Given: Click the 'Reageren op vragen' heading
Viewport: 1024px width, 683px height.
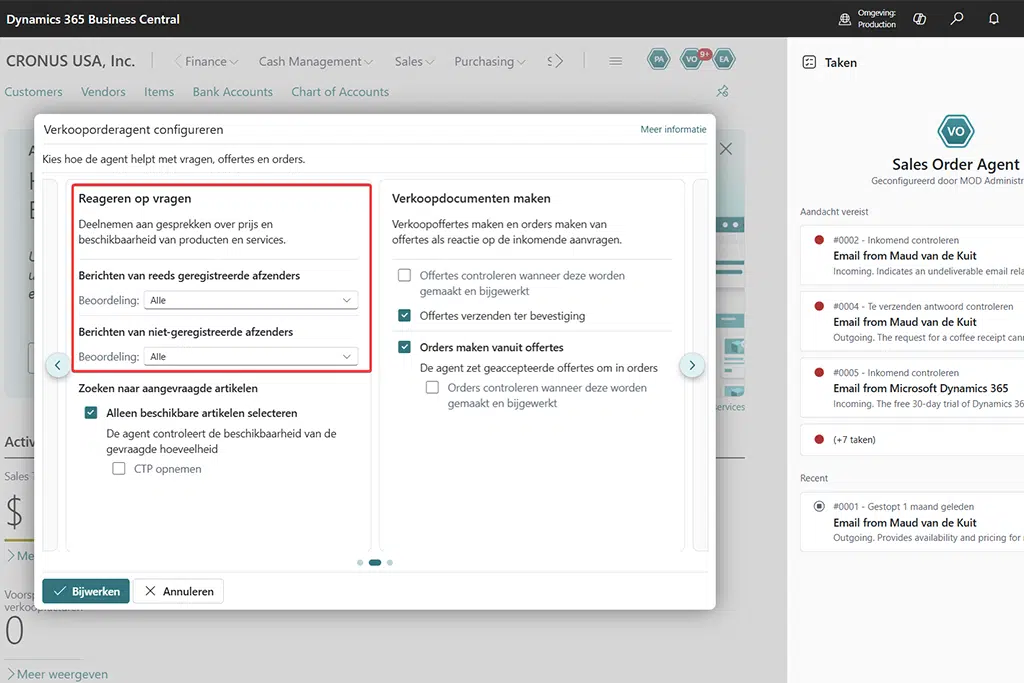Looking at the screenshot, I should click(135, 199).
